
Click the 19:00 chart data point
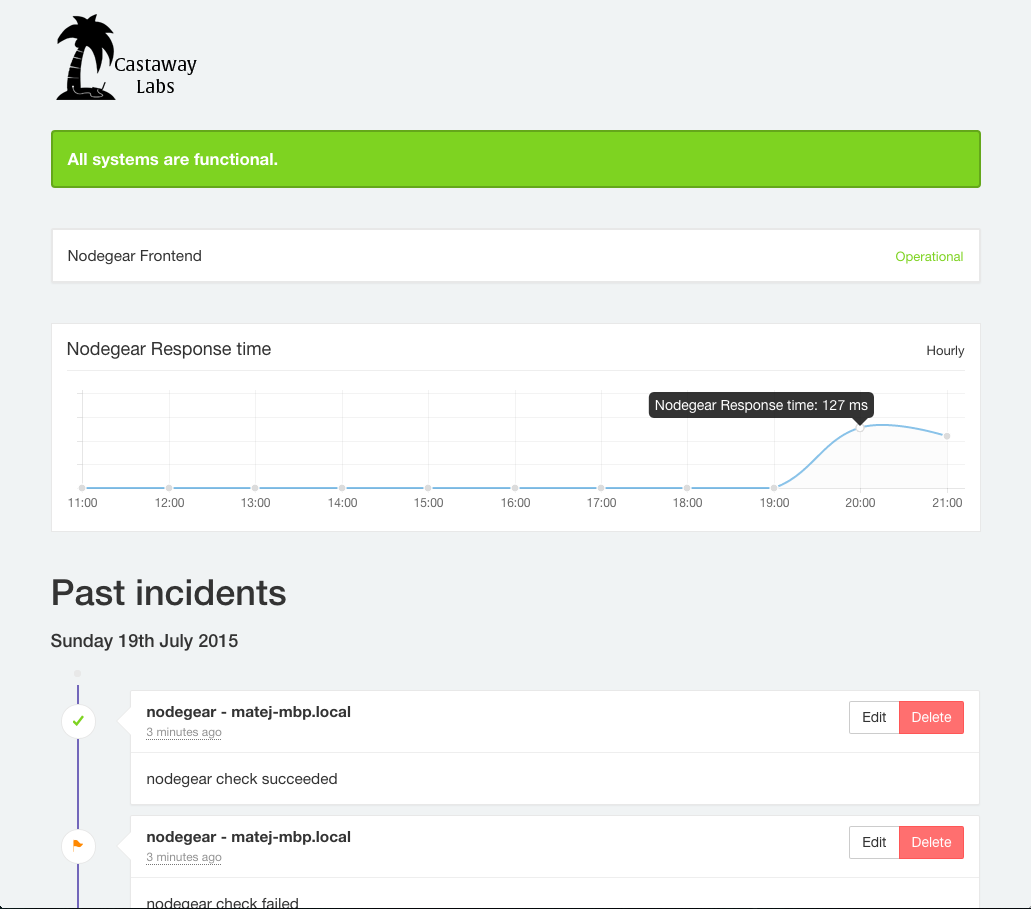point(774,488)
